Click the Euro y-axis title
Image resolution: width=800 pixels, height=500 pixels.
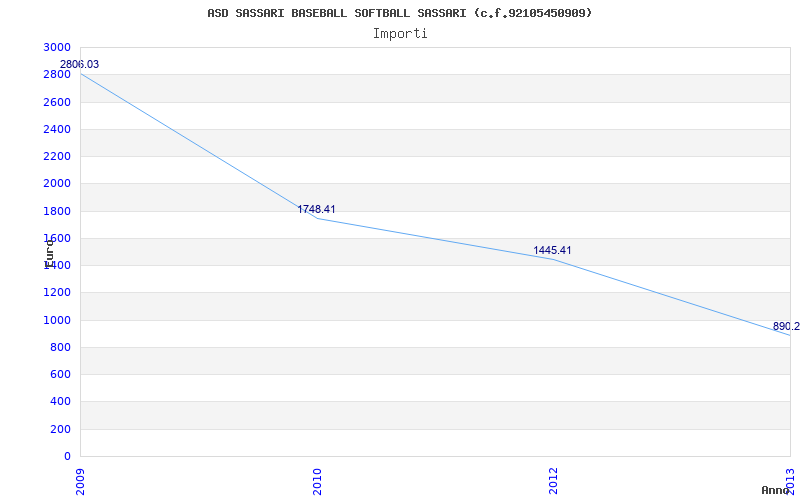(49, 254)
